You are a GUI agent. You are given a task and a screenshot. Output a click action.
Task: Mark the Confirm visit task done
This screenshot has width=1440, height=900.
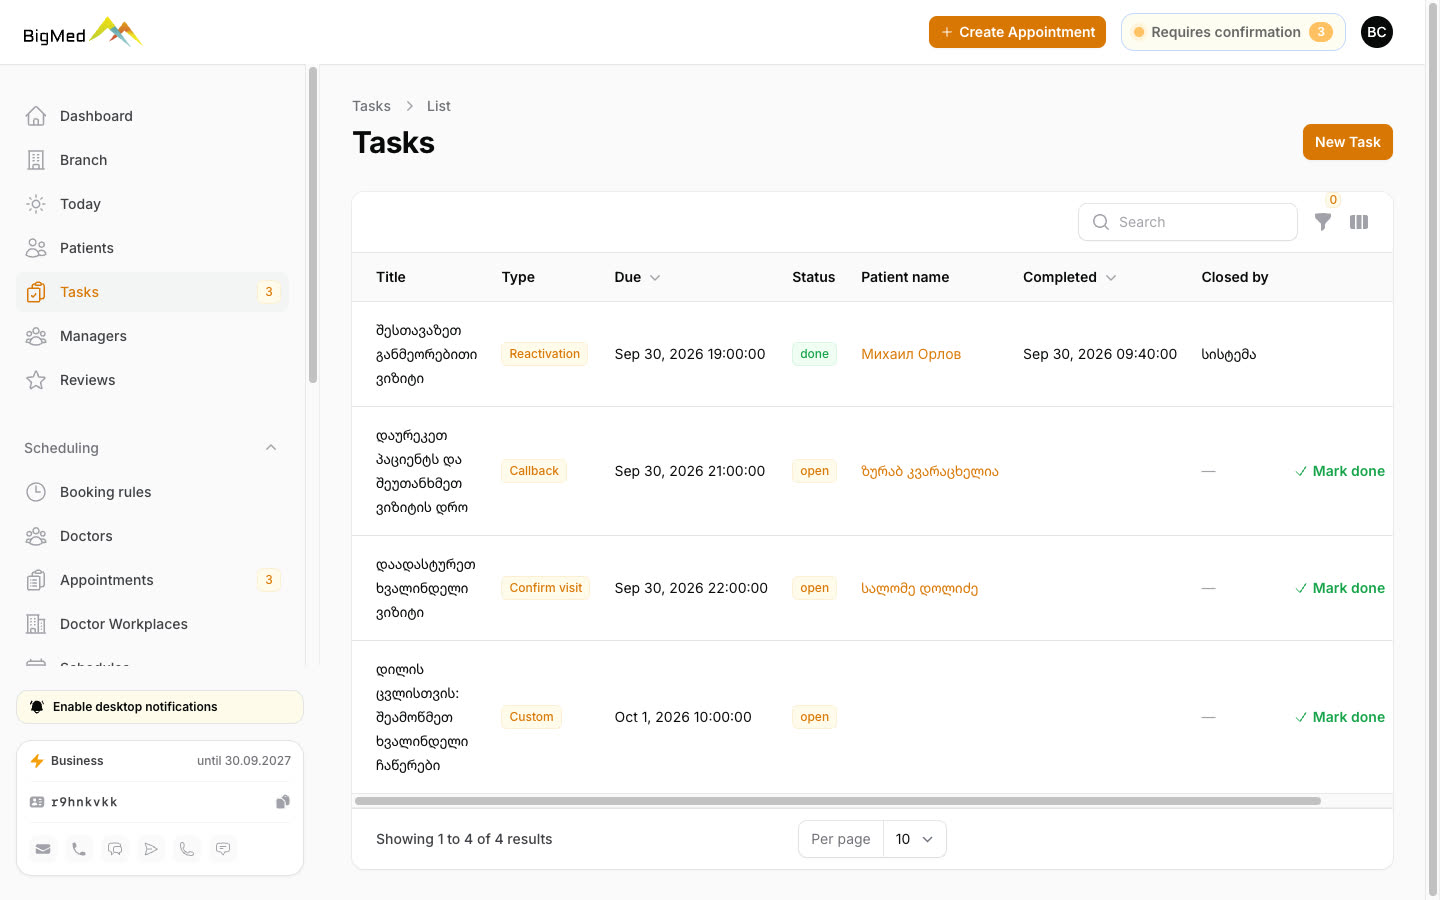(1340, 588)
